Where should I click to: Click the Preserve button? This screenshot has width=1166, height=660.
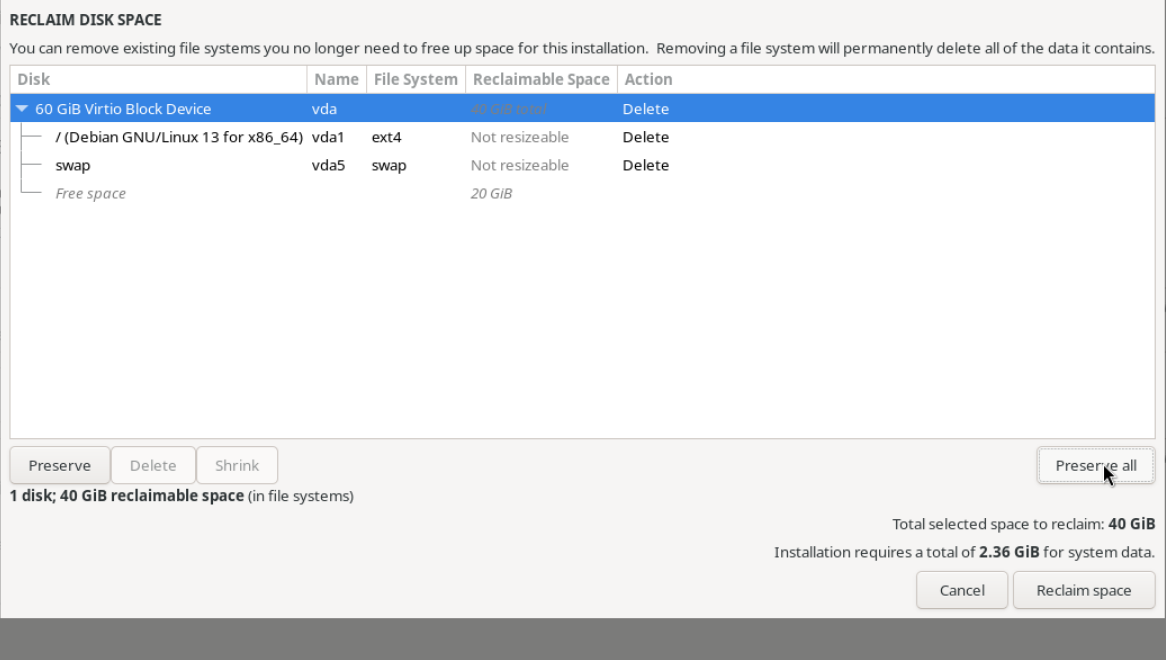(59, 465)
